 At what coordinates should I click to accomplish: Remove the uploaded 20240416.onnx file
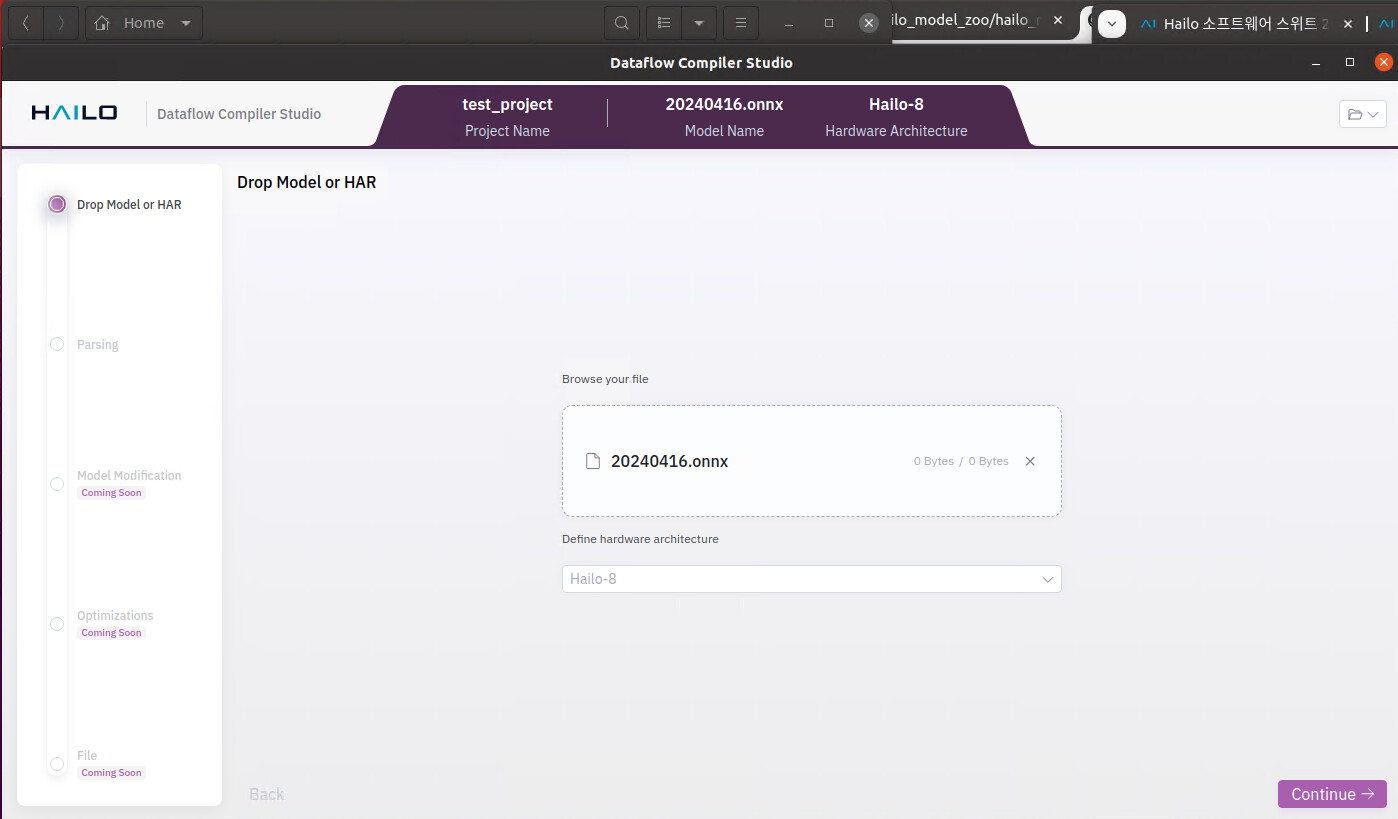click(1030, 461)
